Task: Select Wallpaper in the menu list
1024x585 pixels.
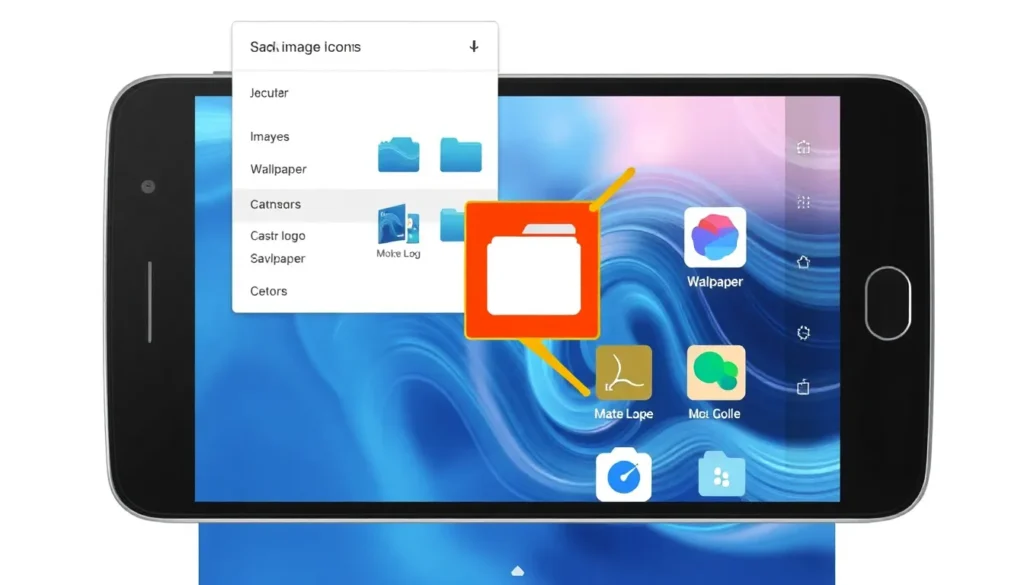Action: (x=278, y=169)
